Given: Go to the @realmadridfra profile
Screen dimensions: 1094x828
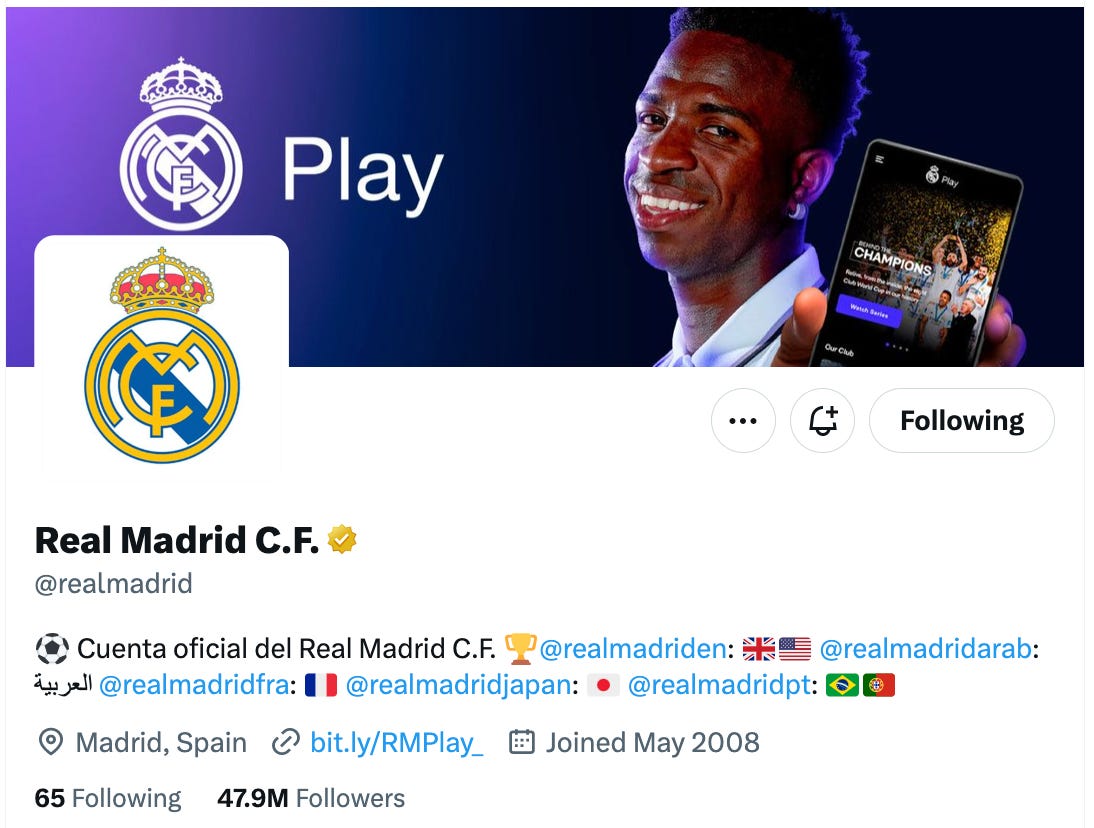Looking at the screenshot, I should [x=194, y=685].
